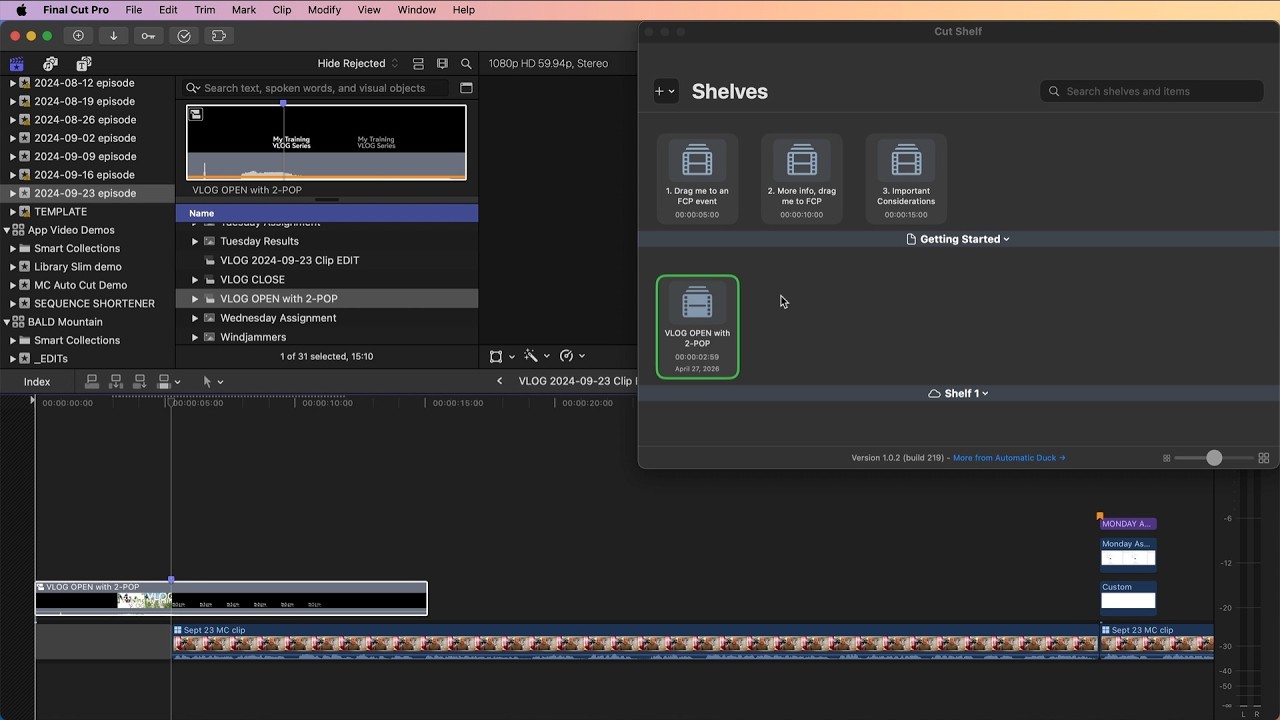1280x720 pixels.
Task: Click the timeline Index button
Action: [x=37, y=382]
